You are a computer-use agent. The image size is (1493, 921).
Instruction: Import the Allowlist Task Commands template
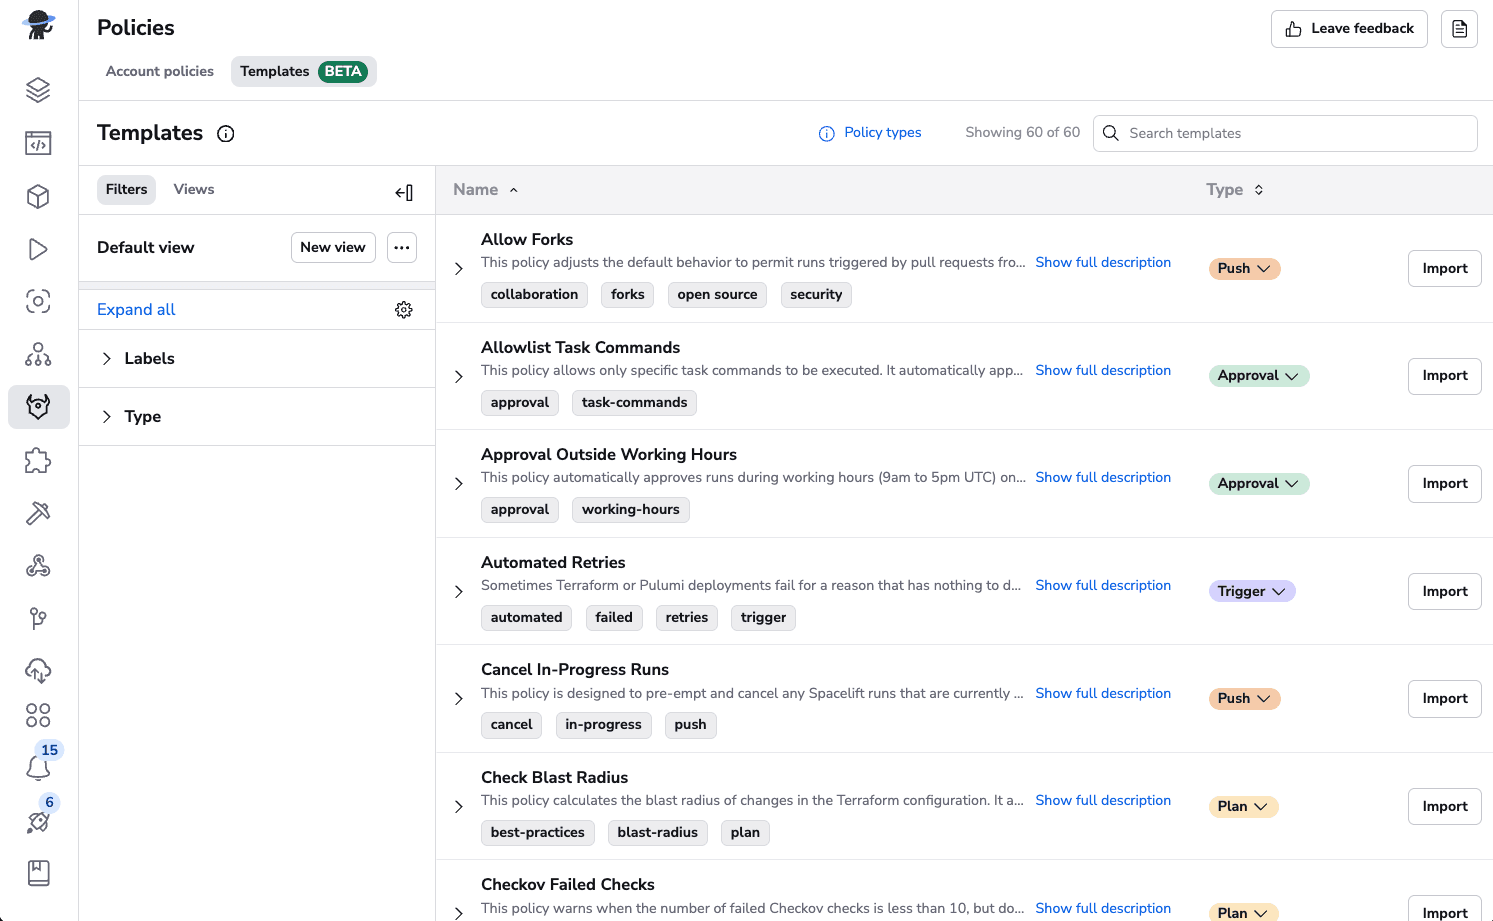[x=1444, y=376]
